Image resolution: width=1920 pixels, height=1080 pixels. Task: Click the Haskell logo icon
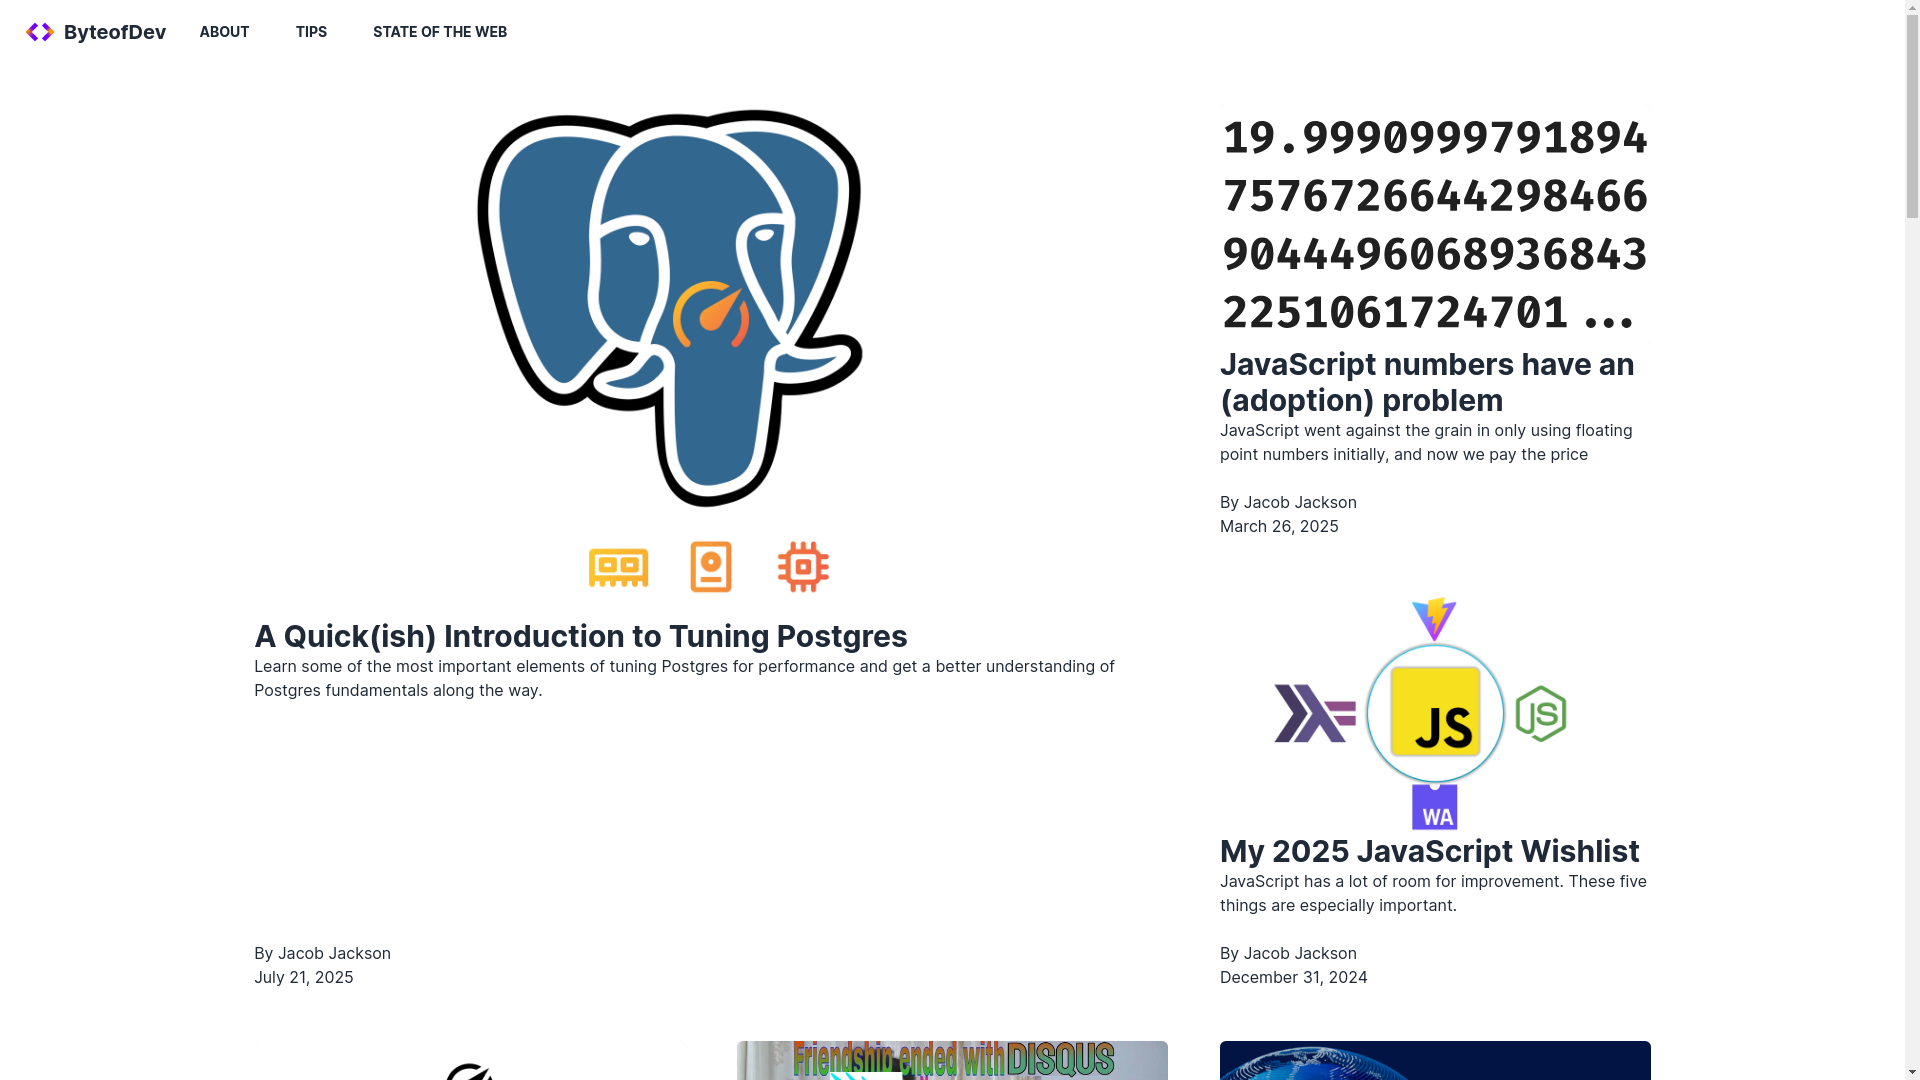(x=1314, y=713)
